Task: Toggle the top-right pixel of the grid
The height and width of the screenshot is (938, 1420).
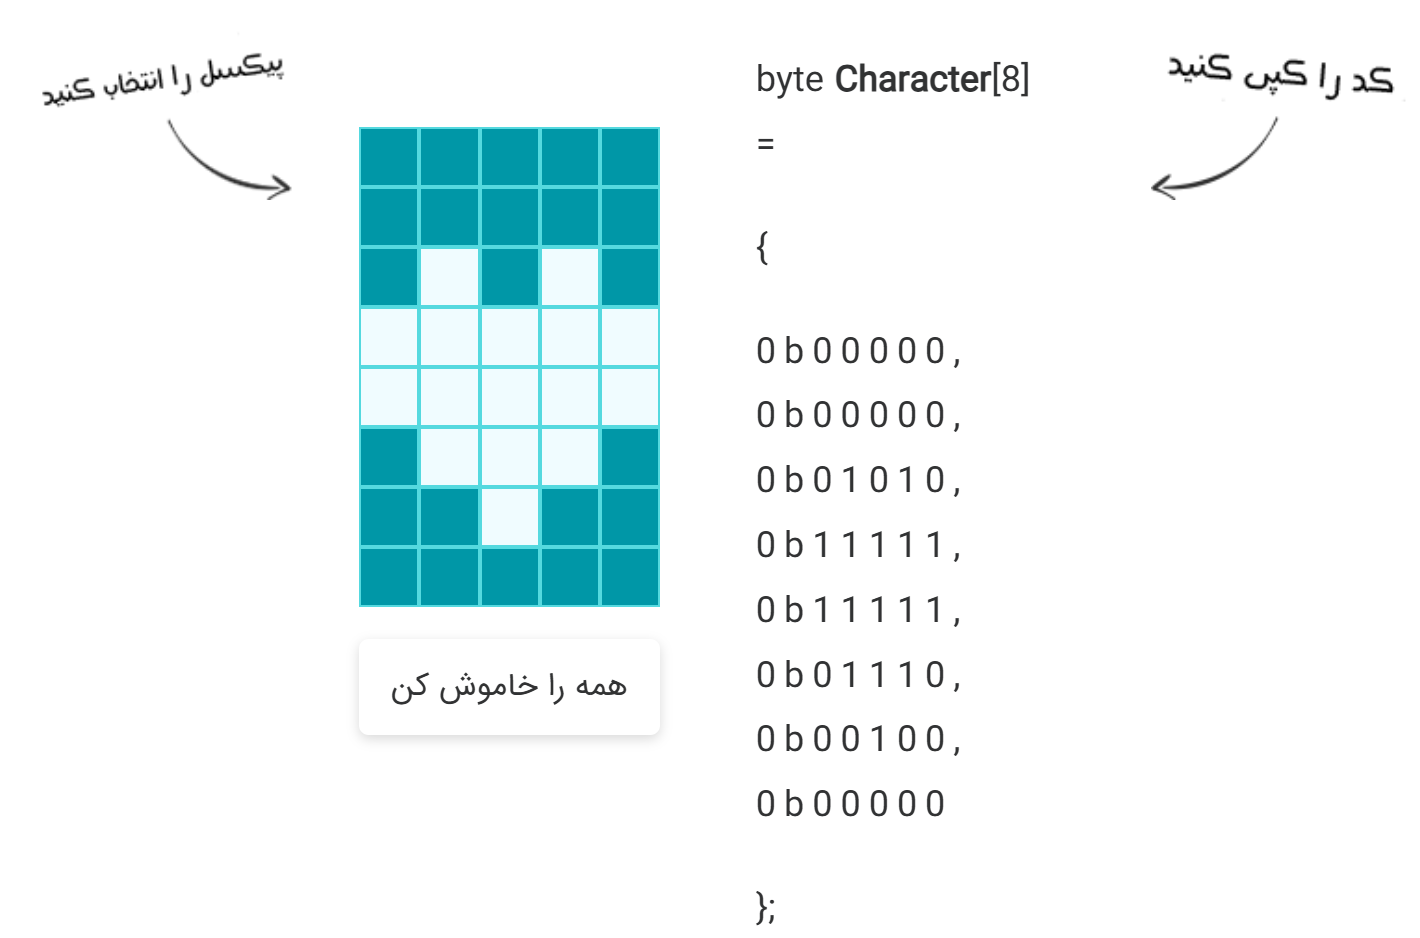Action: pyautogui.click(x=629, y=157)
